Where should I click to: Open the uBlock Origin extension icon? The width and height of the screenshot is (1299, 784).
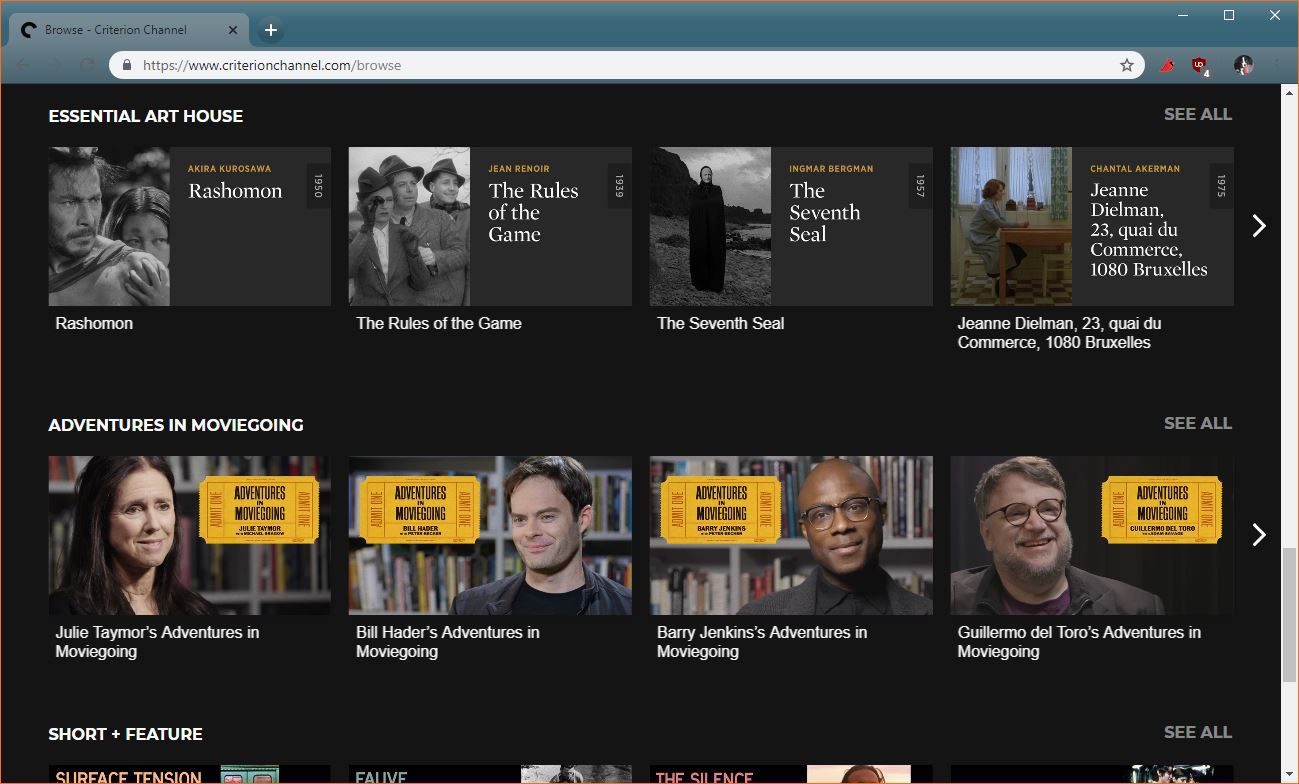click(1200, 66)
